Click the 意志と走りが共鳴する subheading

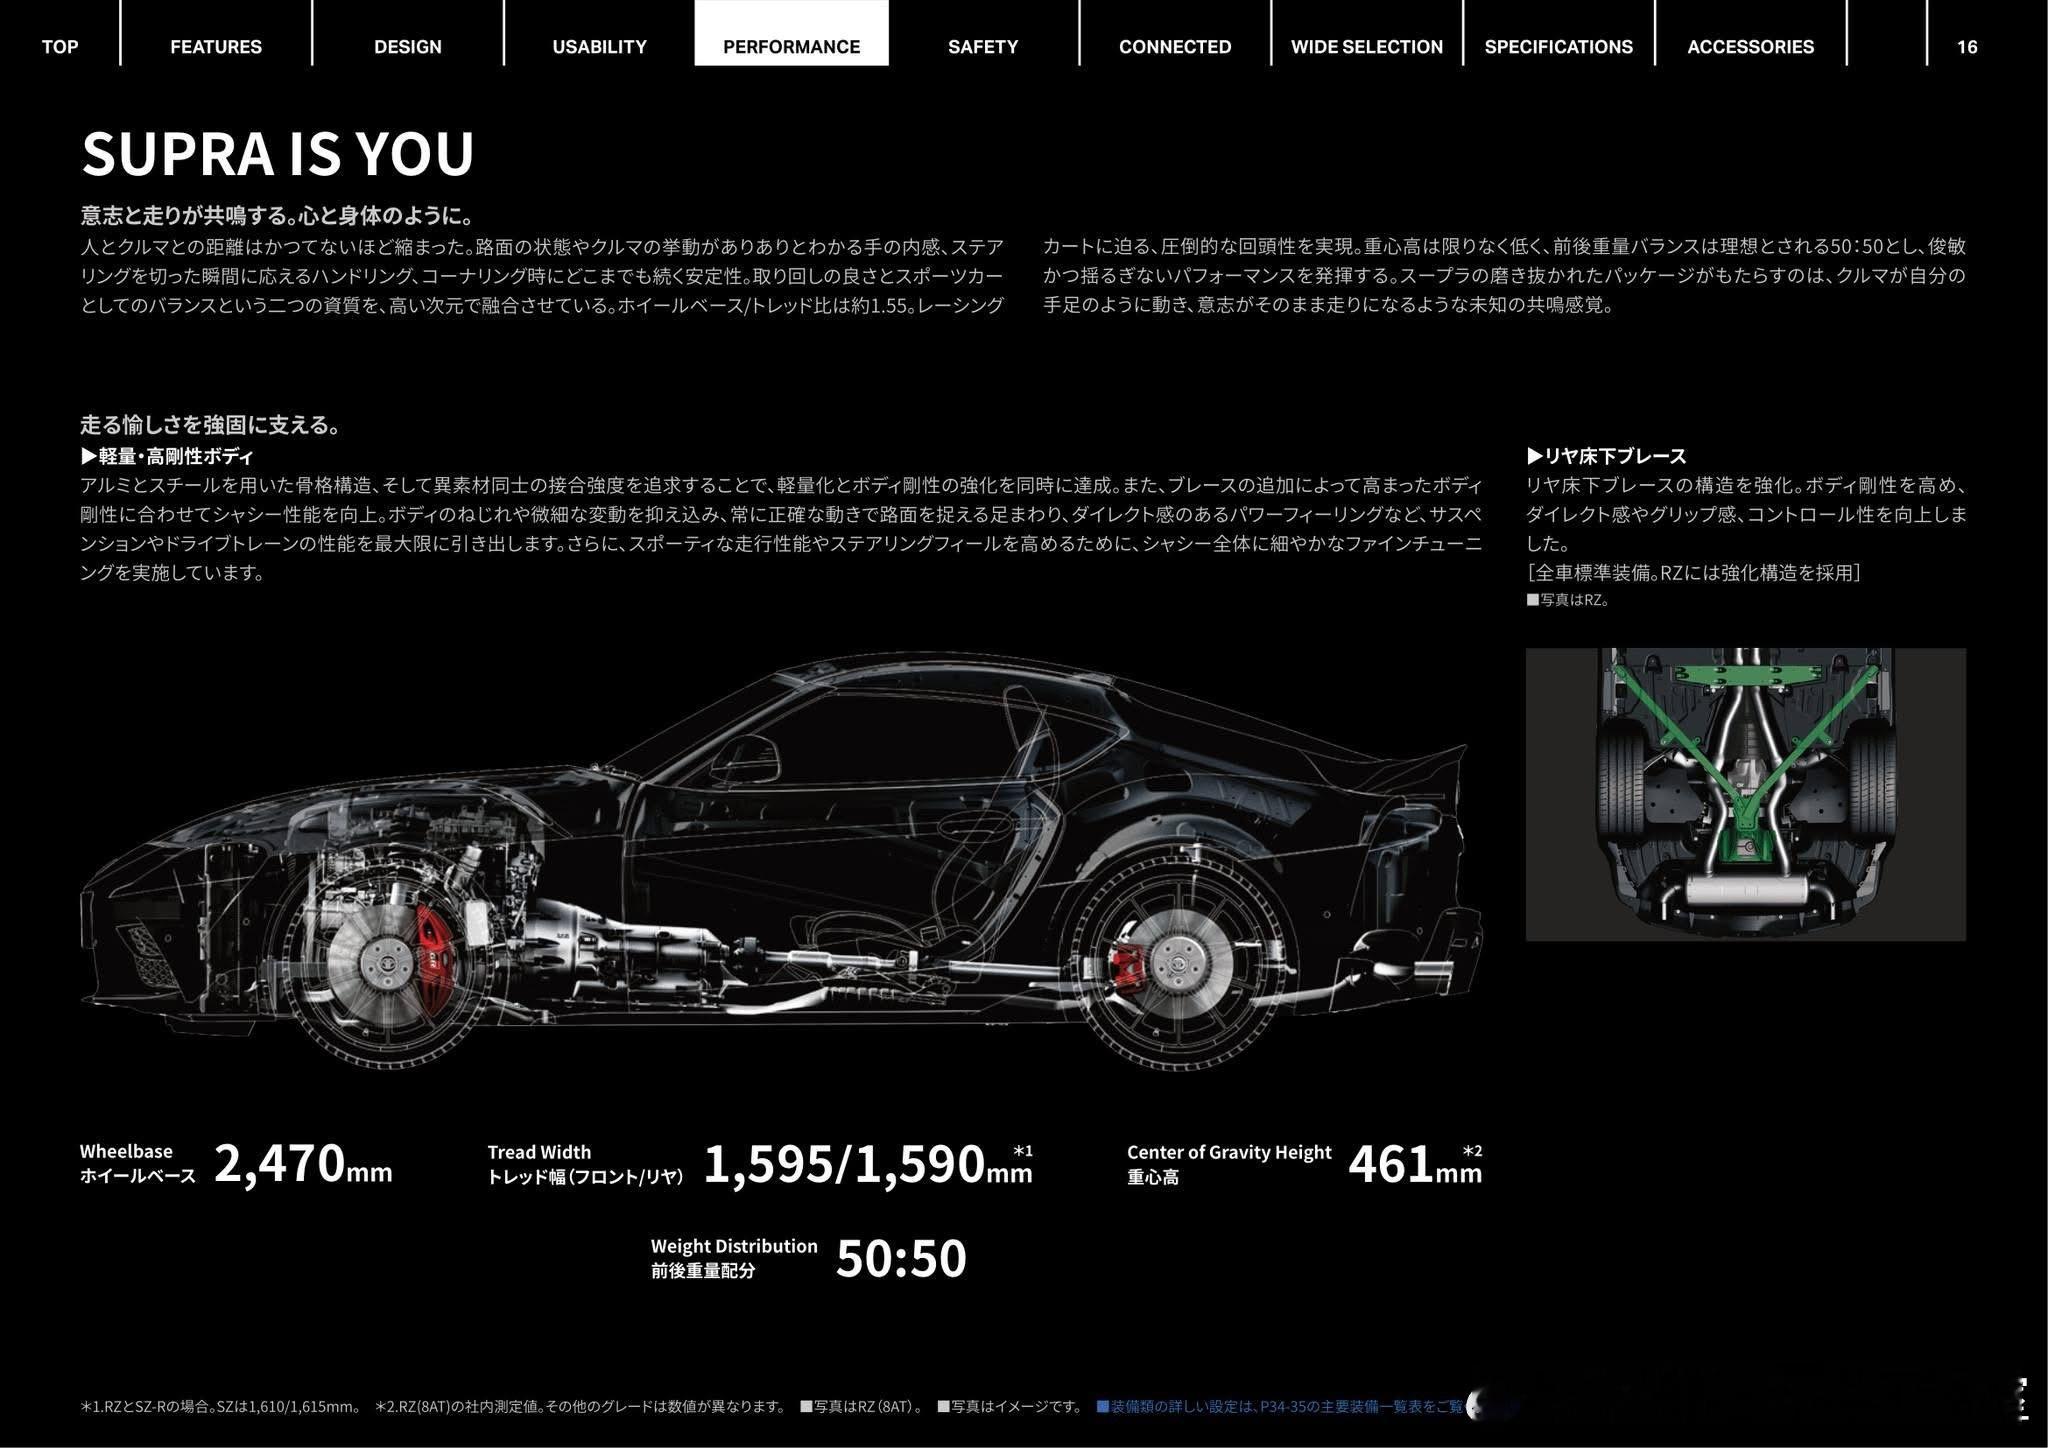click(277, 215)
